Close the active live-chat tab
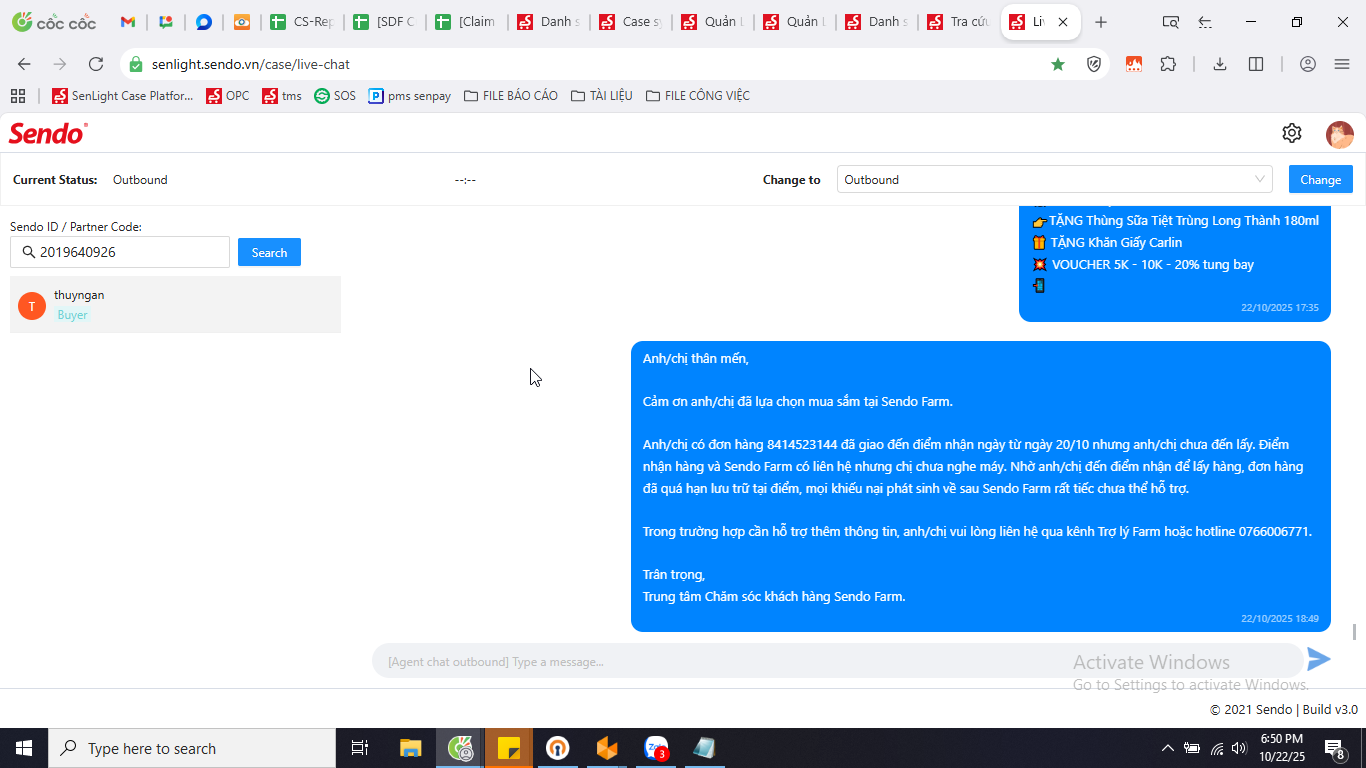1366x768 pixels. (1063, 22)
